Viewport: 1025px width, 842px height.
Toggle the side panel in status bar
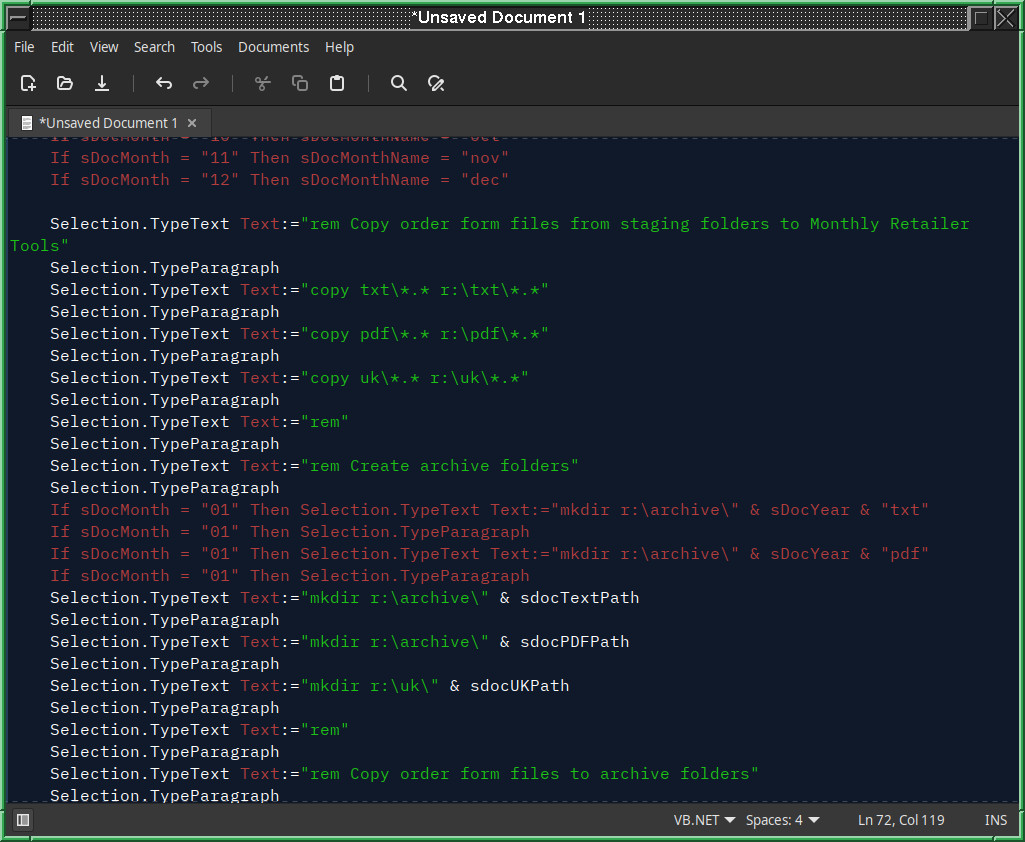(x=23, y=820)
